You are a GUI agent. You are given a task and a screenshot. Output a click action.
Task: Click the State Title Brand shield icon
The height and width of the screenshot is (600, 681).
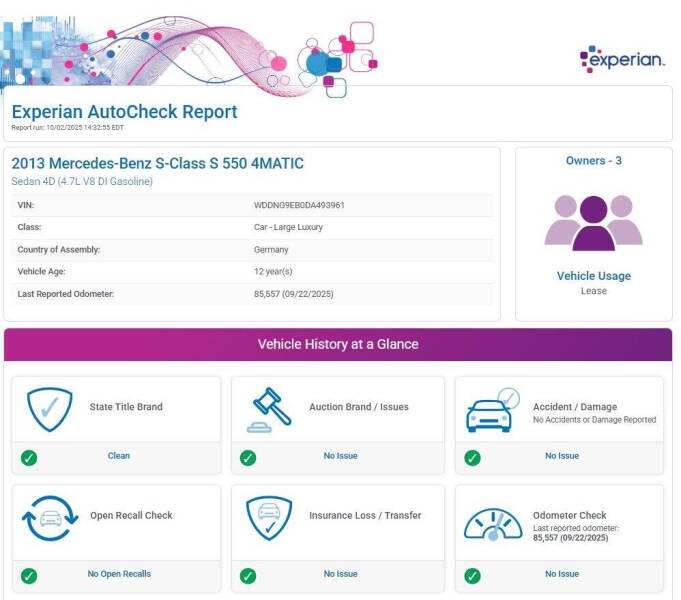[49, 409]
